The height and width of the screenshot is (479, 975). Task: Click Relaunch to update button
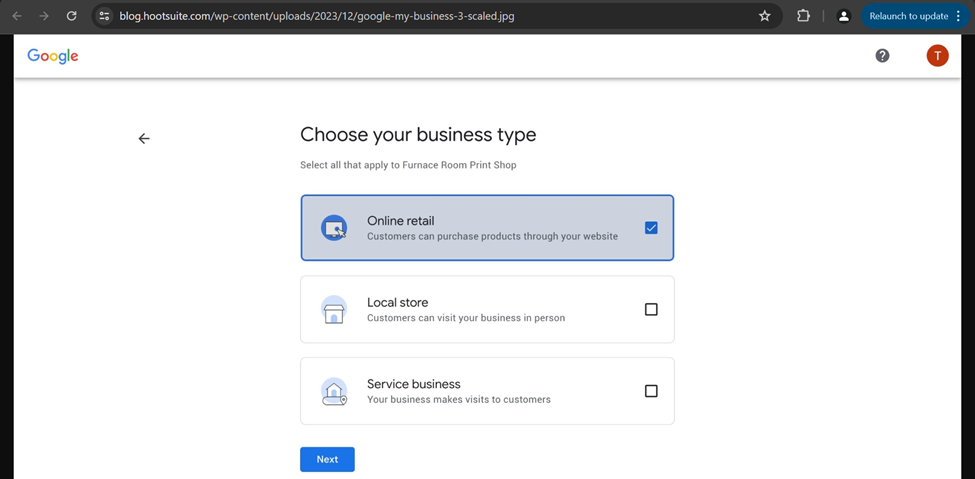908,16
